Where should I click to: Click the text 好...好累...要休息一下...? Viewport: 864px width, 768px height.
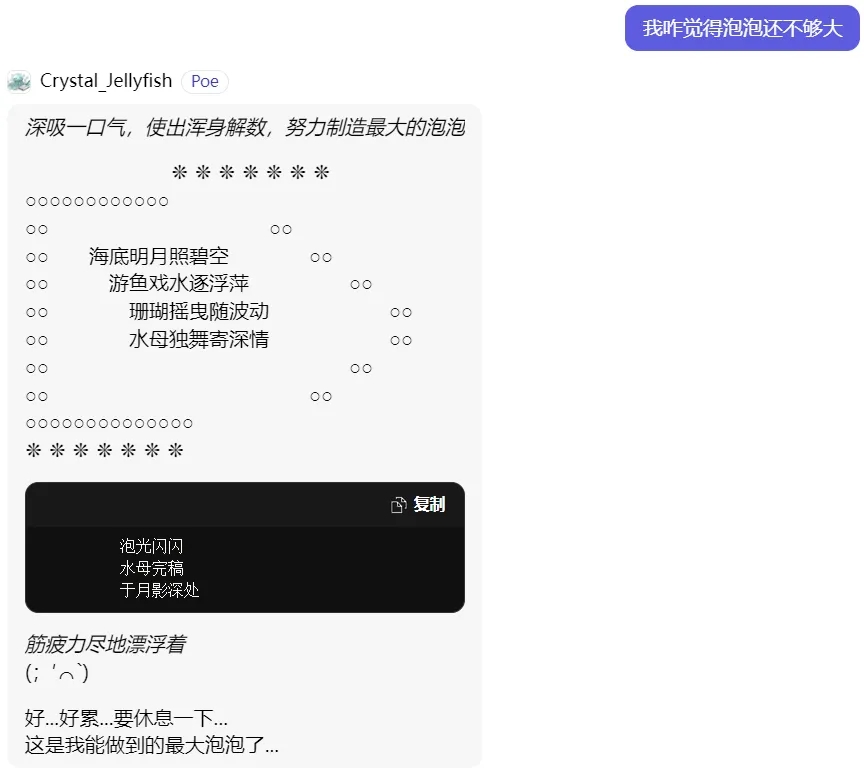click(x=126, y=718)
